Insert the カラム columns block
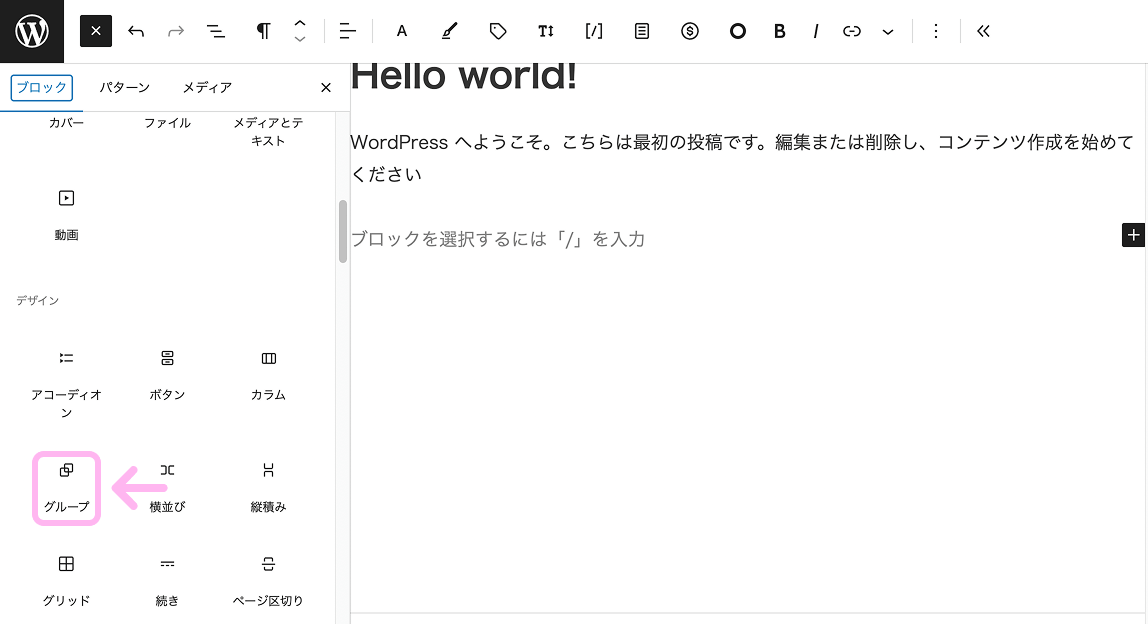The image size is (1148, 624). coord(268,375)
